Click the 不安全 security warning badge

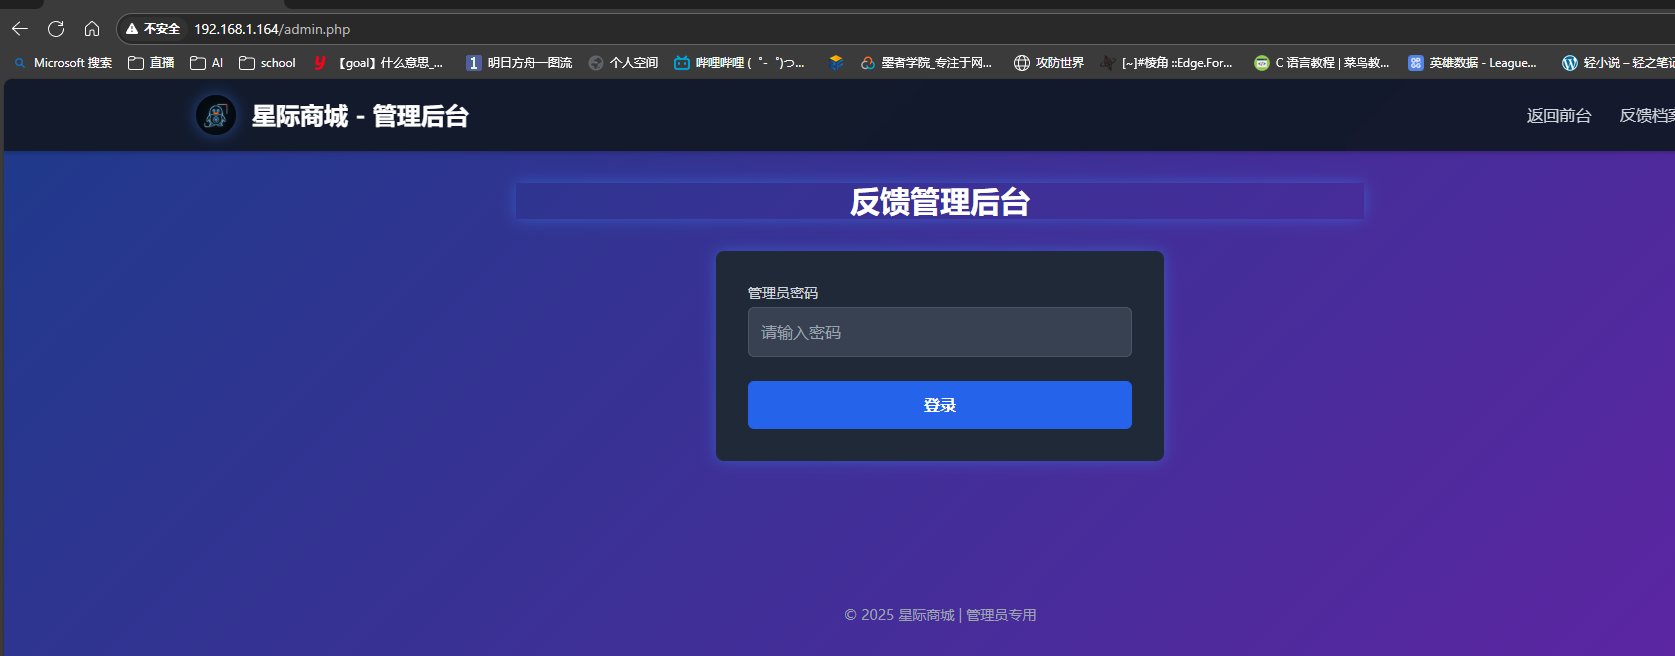(x=153, y=29)
